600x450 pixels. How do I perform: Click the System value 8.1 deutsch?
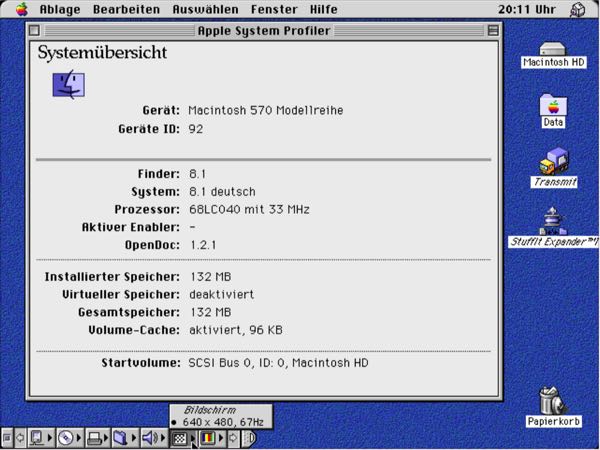(222, 192)
